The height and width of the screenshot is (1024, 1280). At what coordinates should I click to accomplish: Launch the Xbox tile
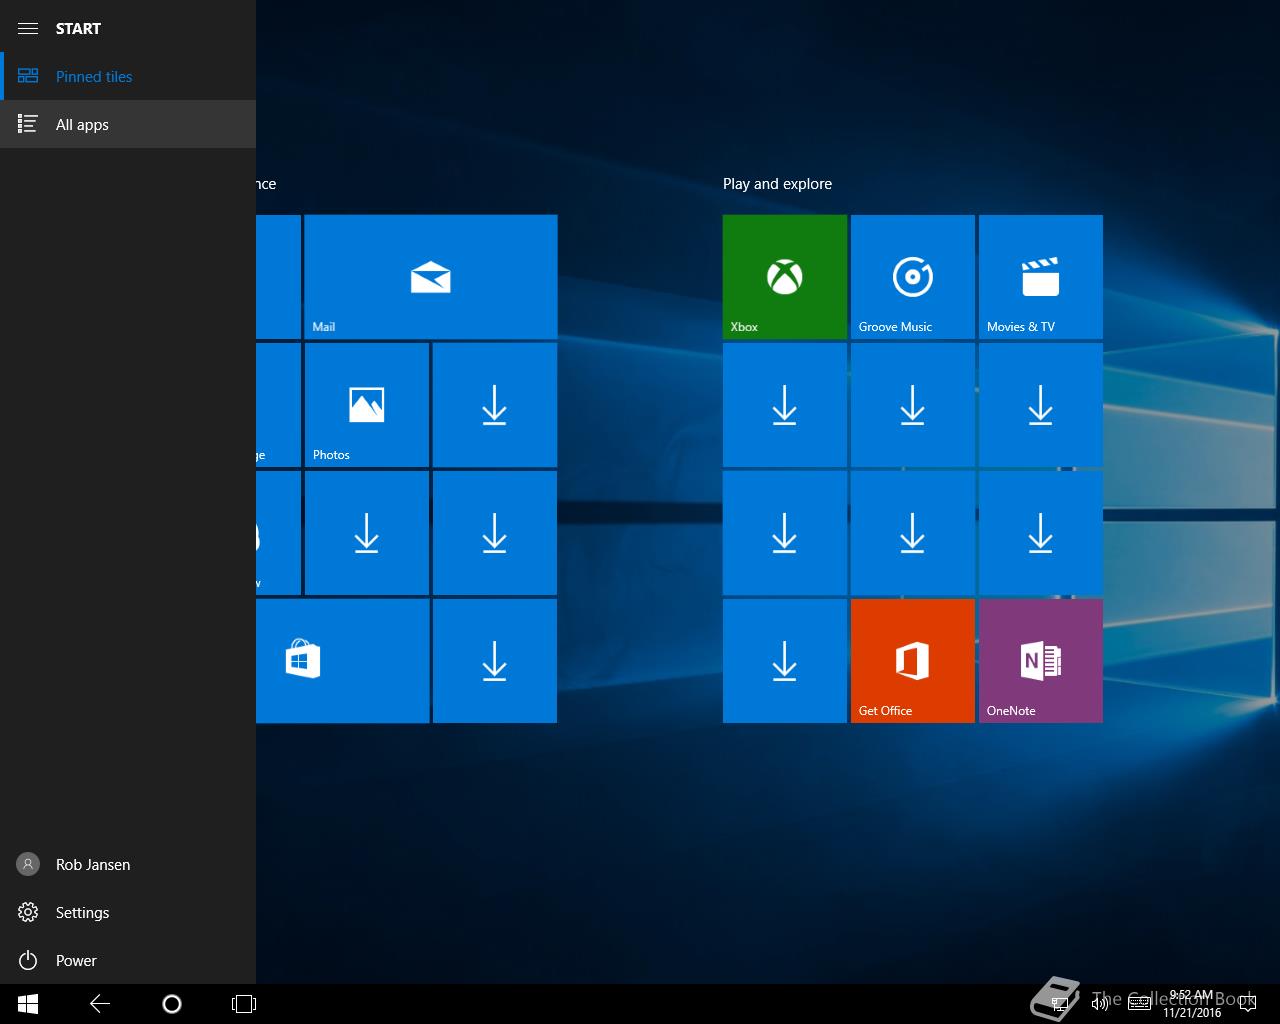tap(785, 277)
